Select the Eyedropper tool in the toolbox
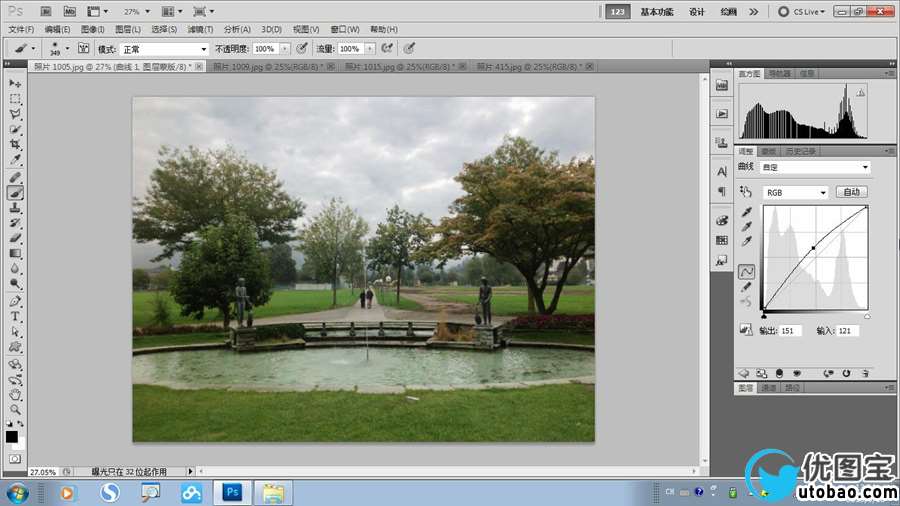Image resolution: width=900 pixels, height=506 pixels. coord(15,160)
